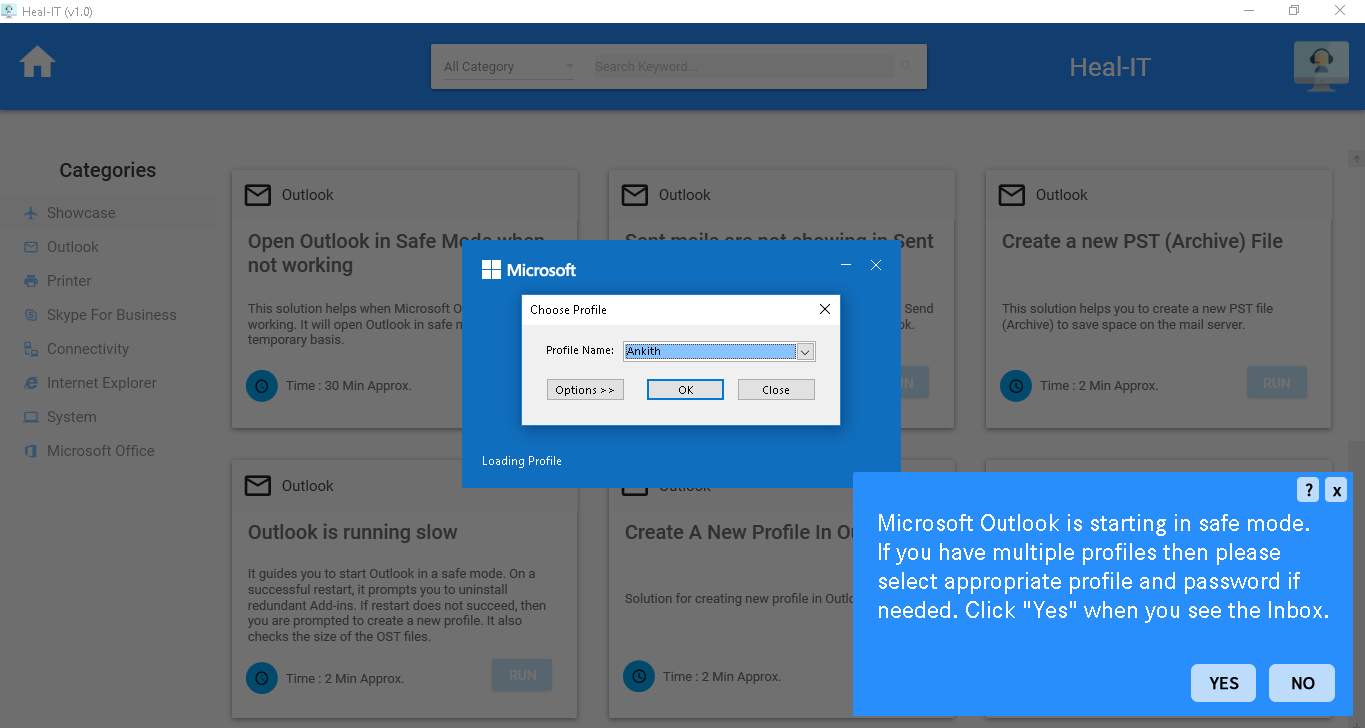1365x728 pixels.
Task: Click YES on the safe mode prompt
Action: [1222, 683]
